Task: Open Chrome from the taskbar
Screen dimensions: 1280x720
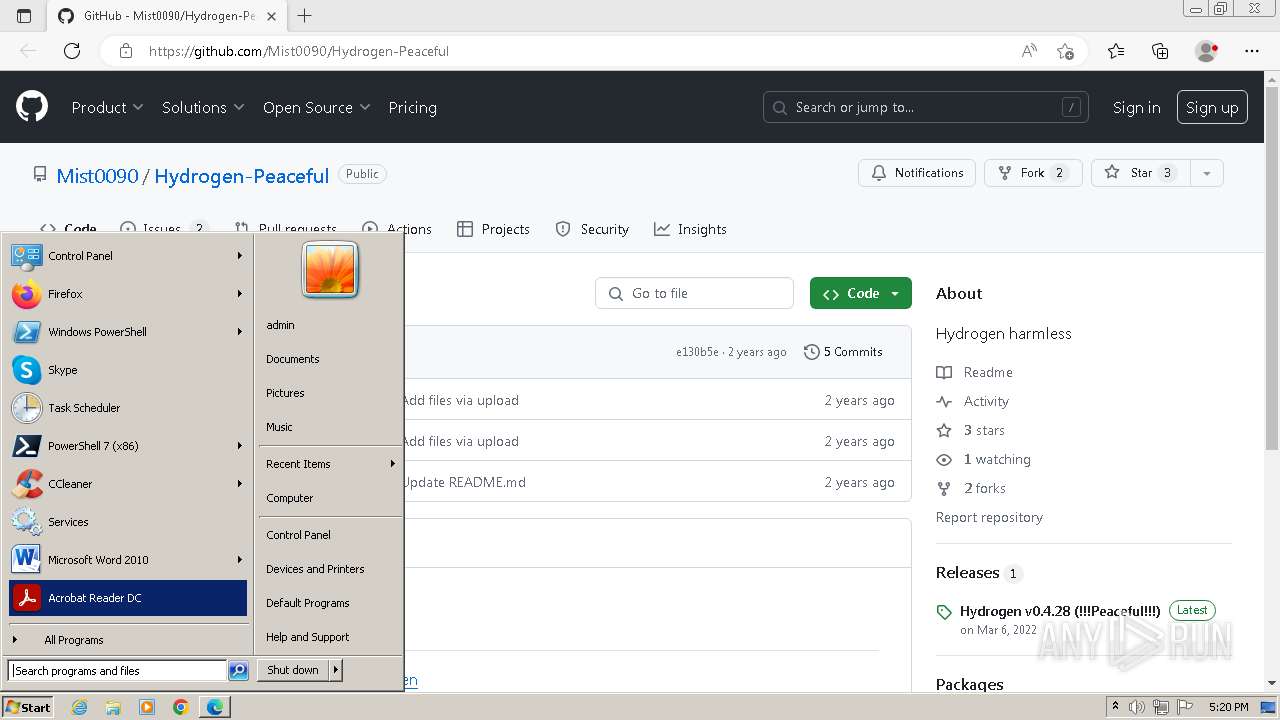Action: coord(180,707)
